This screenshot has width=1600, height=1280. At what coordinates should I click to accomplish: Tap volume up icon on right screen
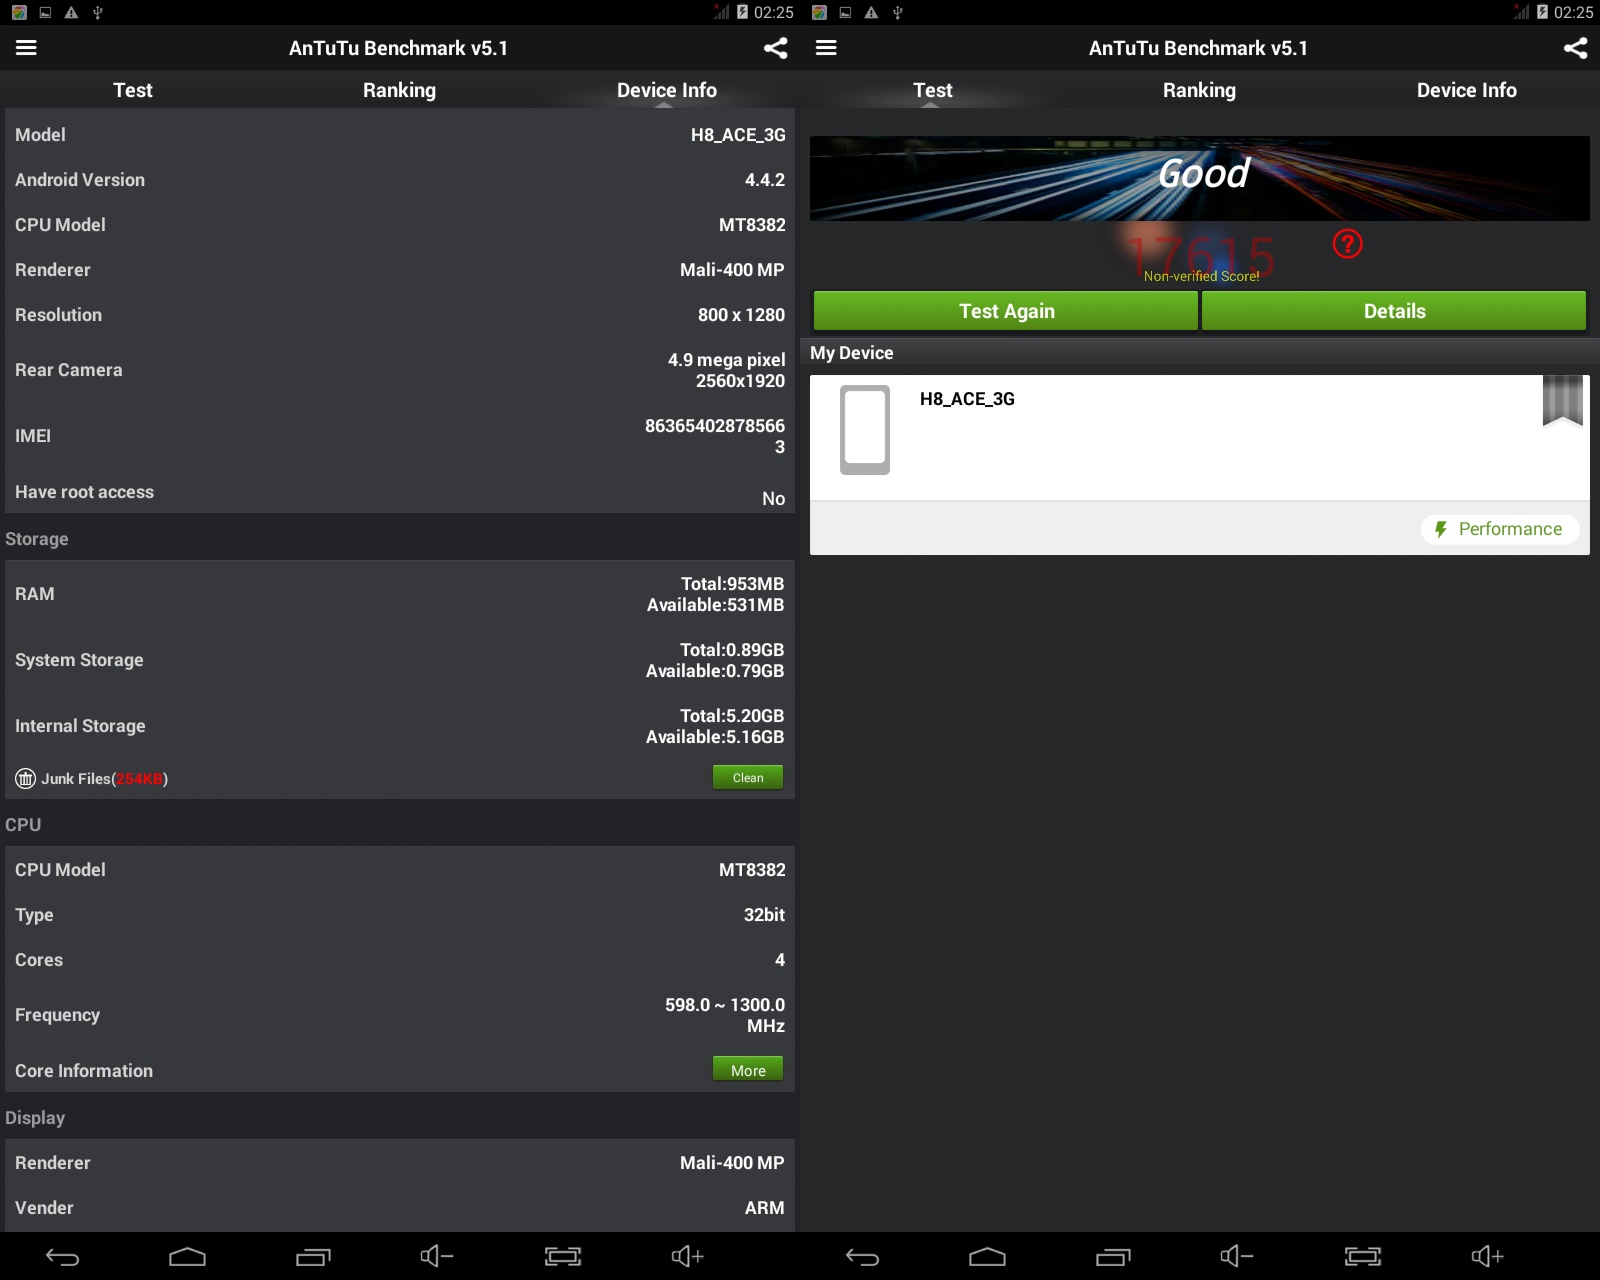(1488, 1256)
